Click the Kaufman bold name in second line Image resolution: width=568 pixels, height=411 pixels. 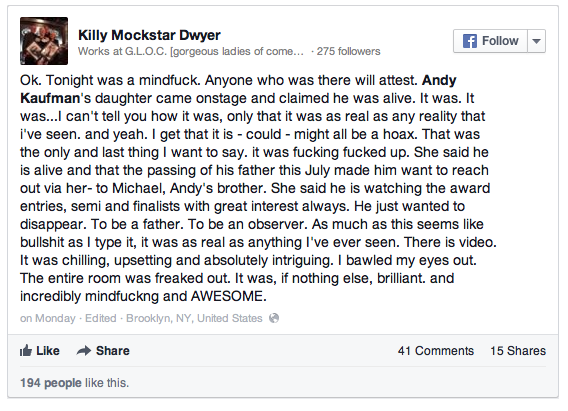50,98
